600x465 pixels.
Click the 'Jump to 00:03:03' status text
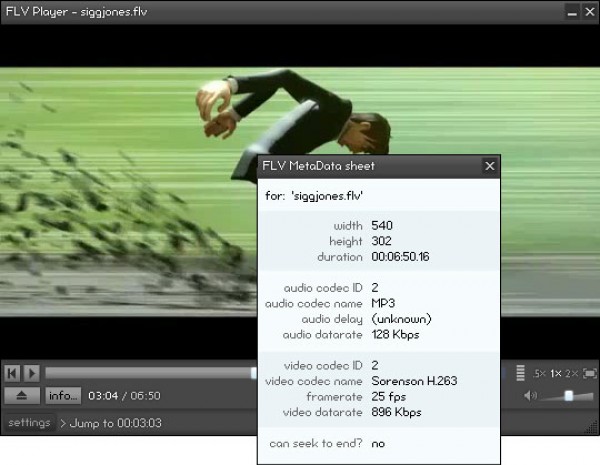pos(116,423)
